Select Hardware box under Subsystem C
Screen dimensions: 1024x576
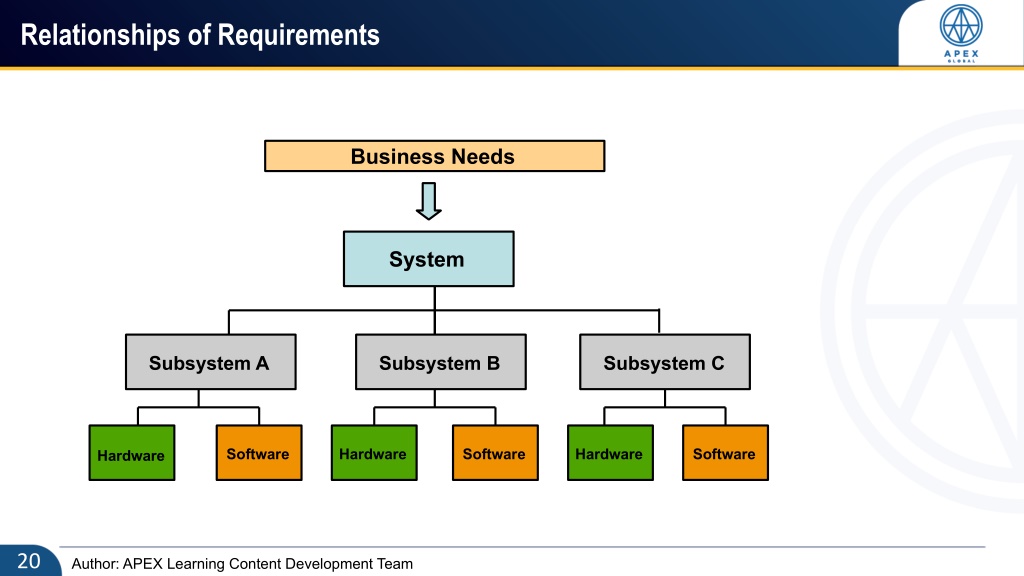click(610, 453)
